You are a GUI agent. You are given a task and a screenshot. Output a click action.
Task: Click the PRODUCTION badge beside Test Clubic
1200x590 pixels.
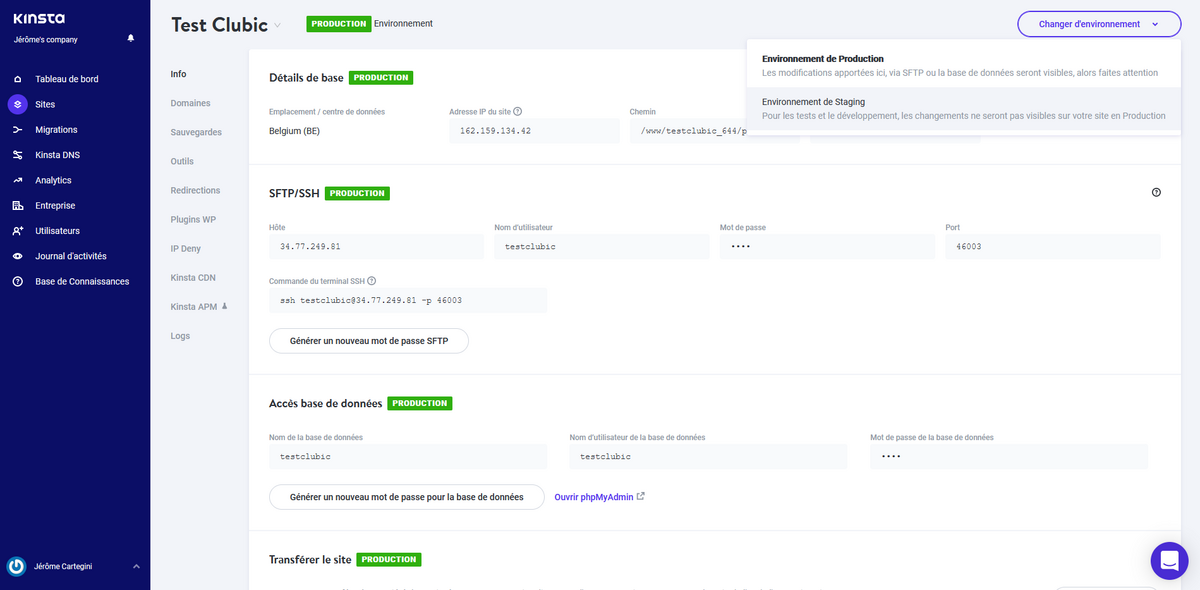(x=339, y=23)
